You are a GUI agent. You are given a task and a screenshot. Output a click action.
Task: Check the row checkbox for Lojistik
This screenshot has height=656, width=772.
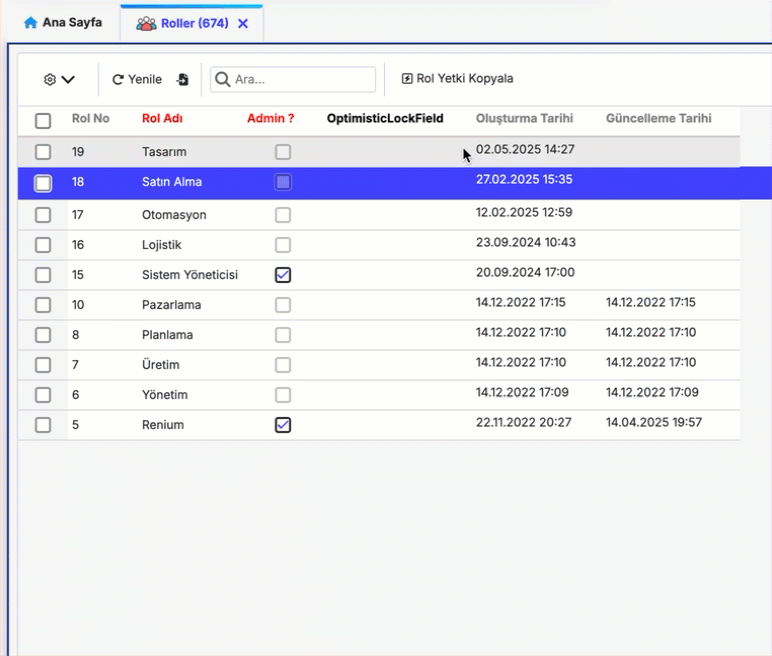point(43,245)
